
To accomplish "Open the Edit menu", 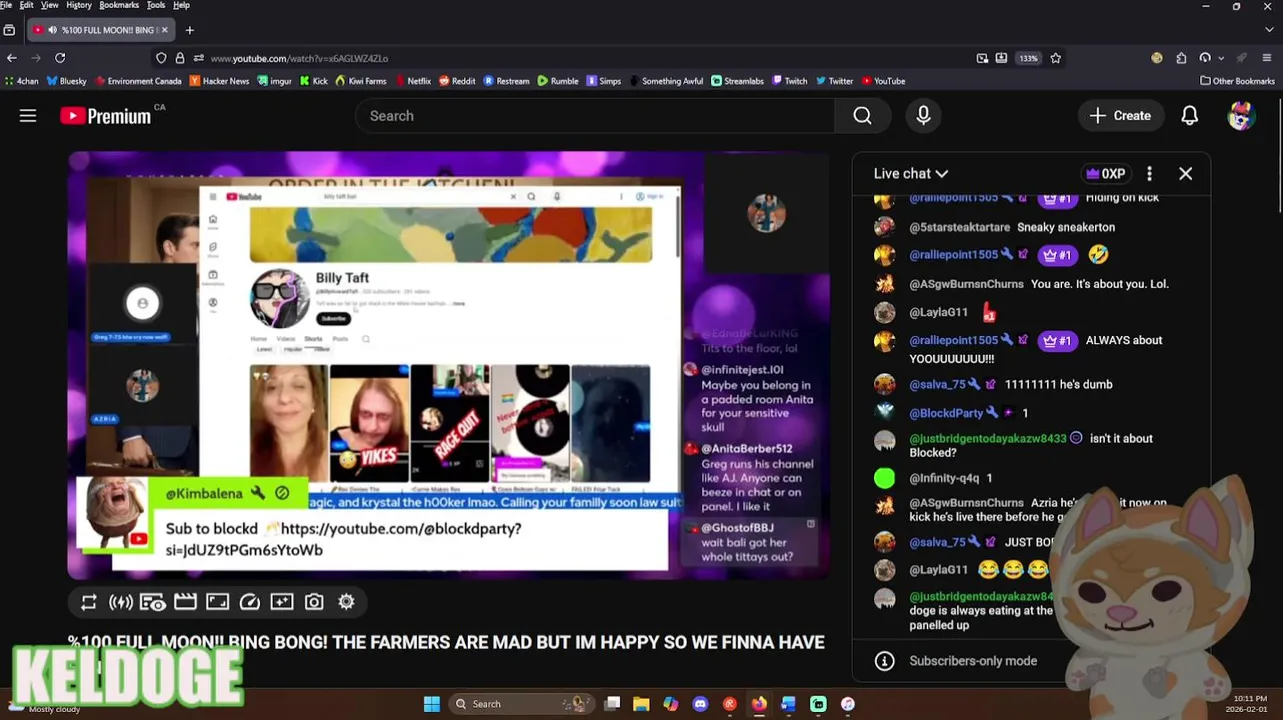I will 26,5.
